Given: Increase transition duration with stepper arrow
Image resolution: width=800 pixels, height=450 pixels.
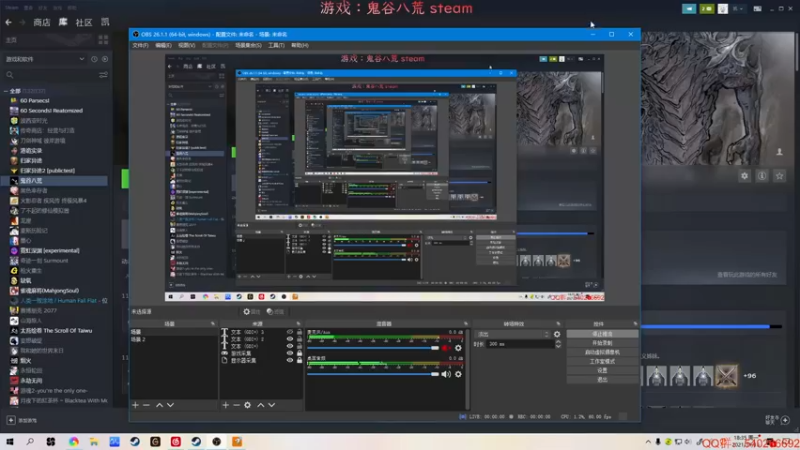Looking at the screenshot, I should click(x=558, y=342).
